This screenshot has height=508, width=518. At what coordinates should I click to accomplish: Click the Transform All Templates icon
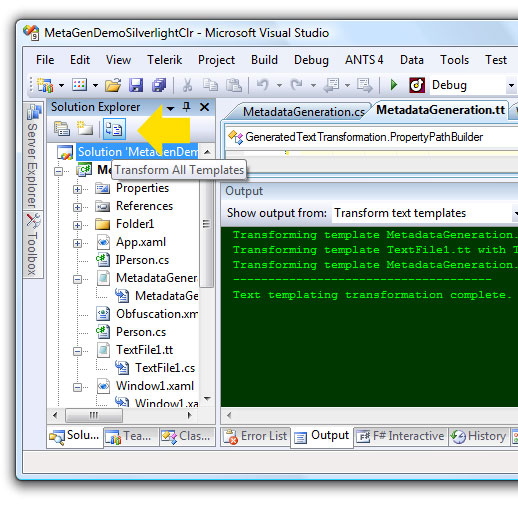pyautogui.click(x=114, y=129)
